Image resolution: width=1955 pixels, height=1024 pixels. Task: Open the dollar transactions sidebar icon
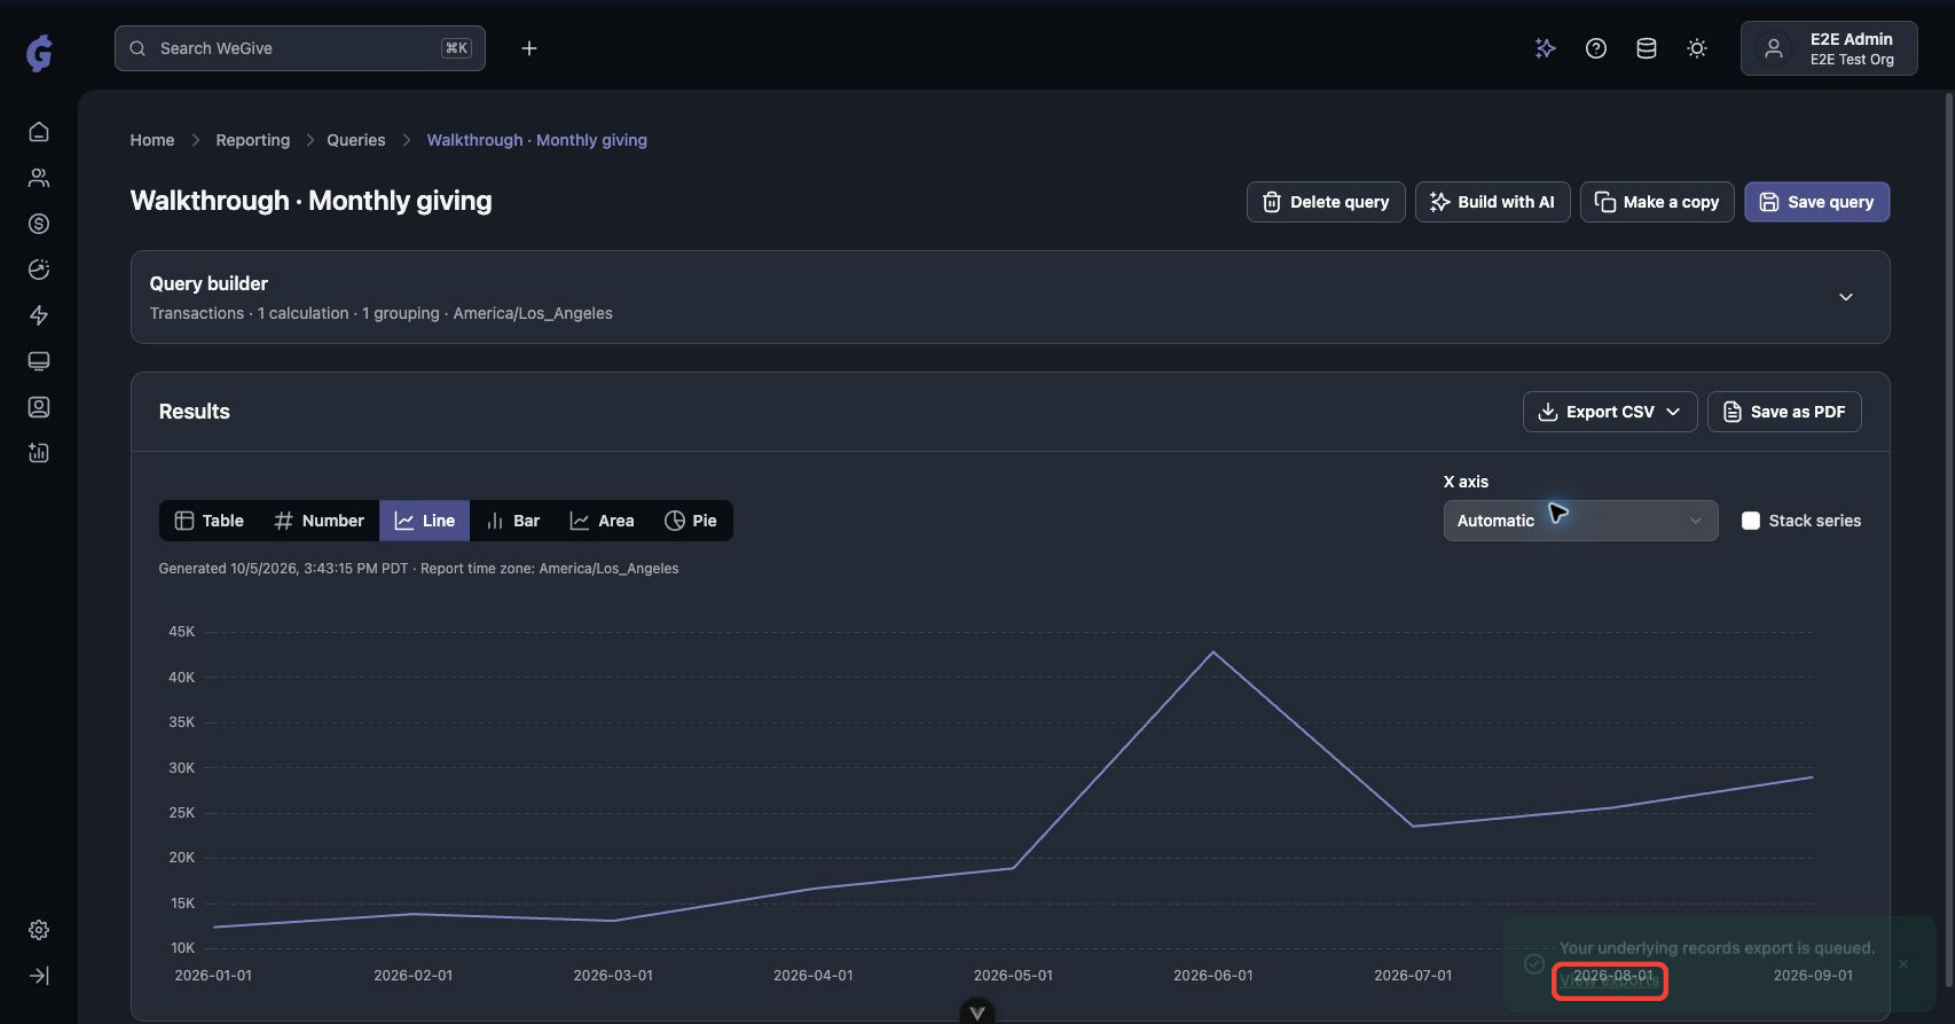coord(39,224)
